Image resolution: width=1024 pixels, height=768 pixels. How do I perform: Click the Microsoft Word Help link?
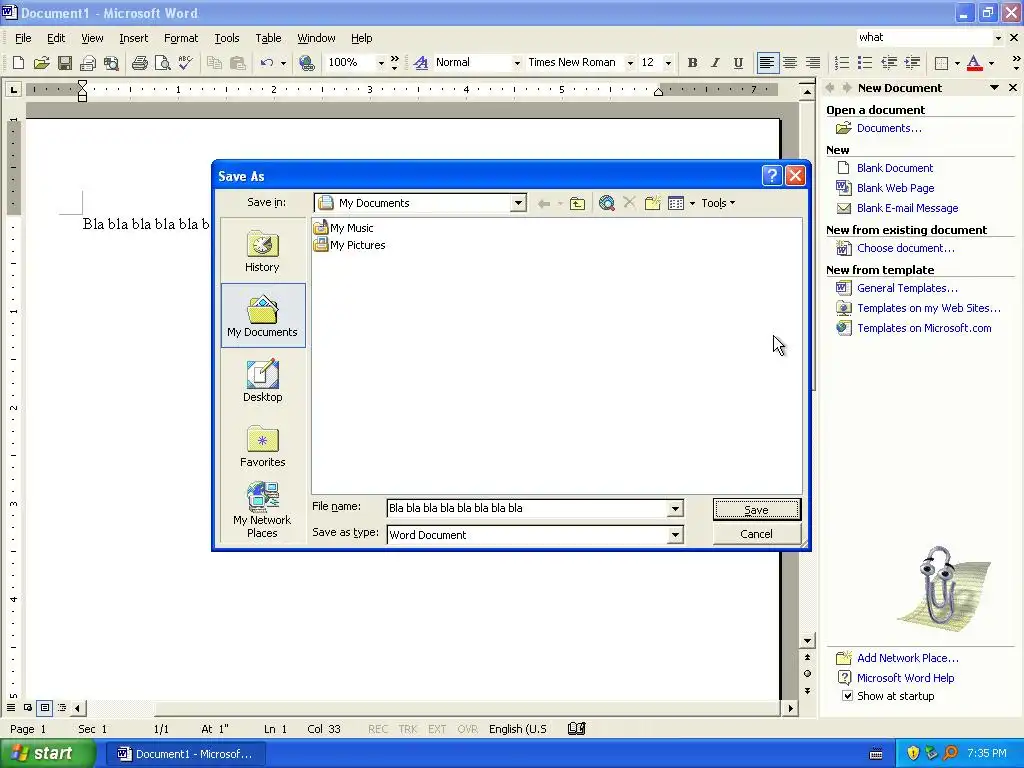pos(905,678)
